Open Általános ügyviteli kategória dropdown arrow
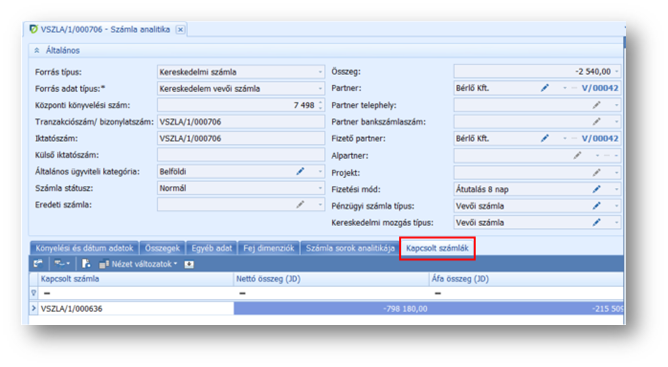Screen dimensions: 668x367 (320, 171)
